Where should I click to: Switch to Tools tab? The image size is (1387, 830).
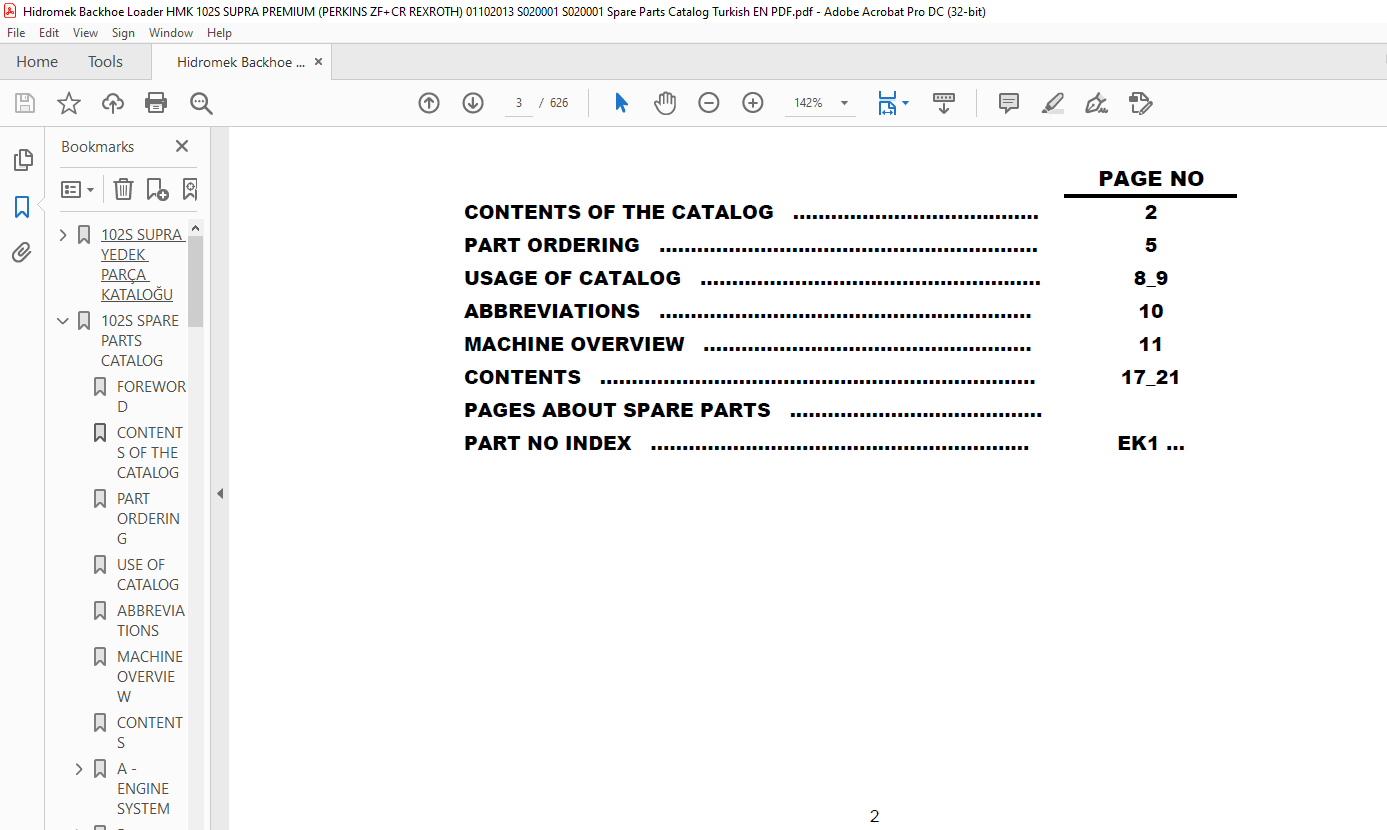[x=105, y=62]
